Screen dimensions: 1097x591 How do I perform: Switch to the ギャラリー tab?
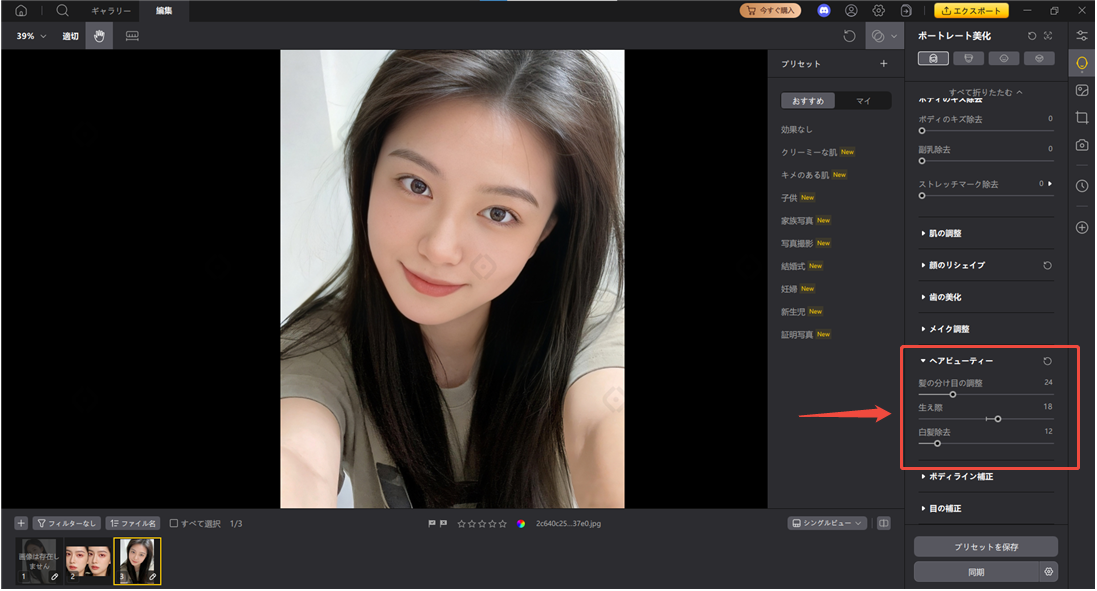tap(111, 11)
